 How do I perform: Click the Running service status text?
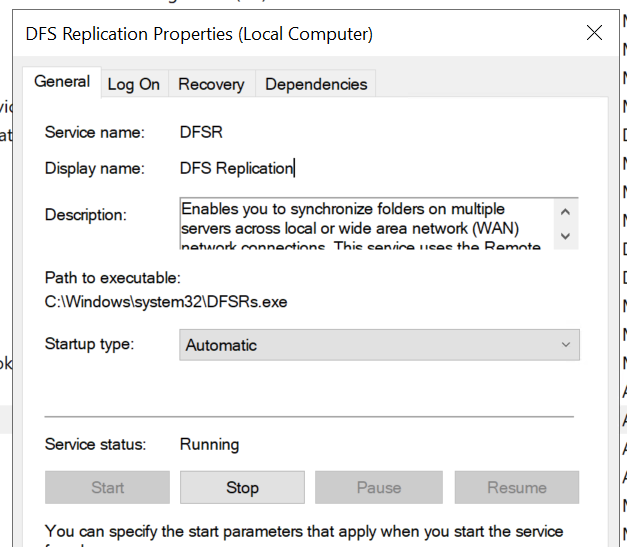pyautogui.click(x=210, y=445)
